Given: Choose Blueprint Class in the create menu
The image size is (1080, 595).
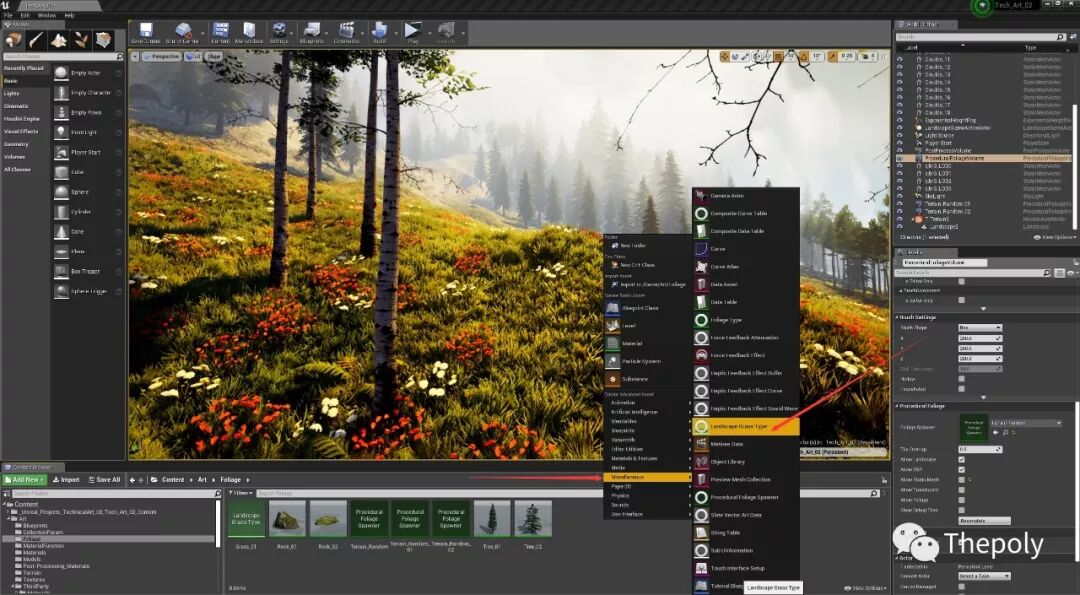Looking at the screenshot, I should 647,308.
